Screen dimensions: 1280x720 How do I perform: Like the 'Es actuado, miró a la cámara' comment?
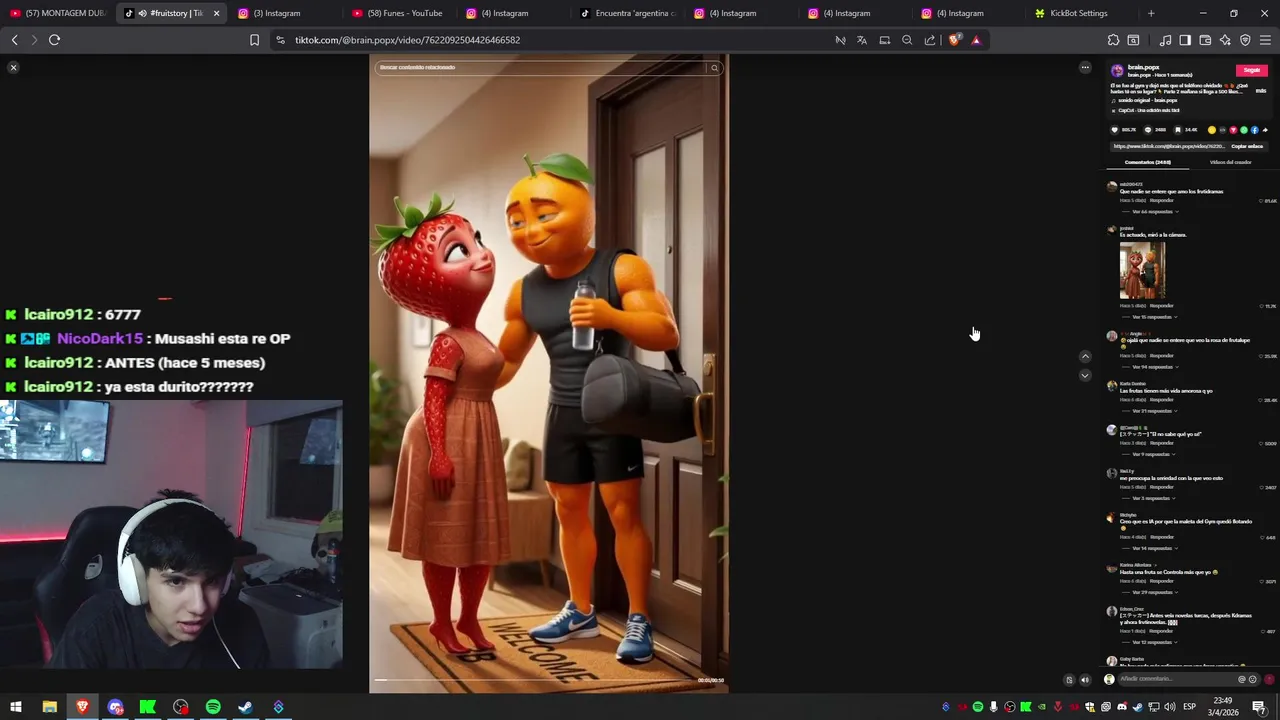[x=1261, y=306]
